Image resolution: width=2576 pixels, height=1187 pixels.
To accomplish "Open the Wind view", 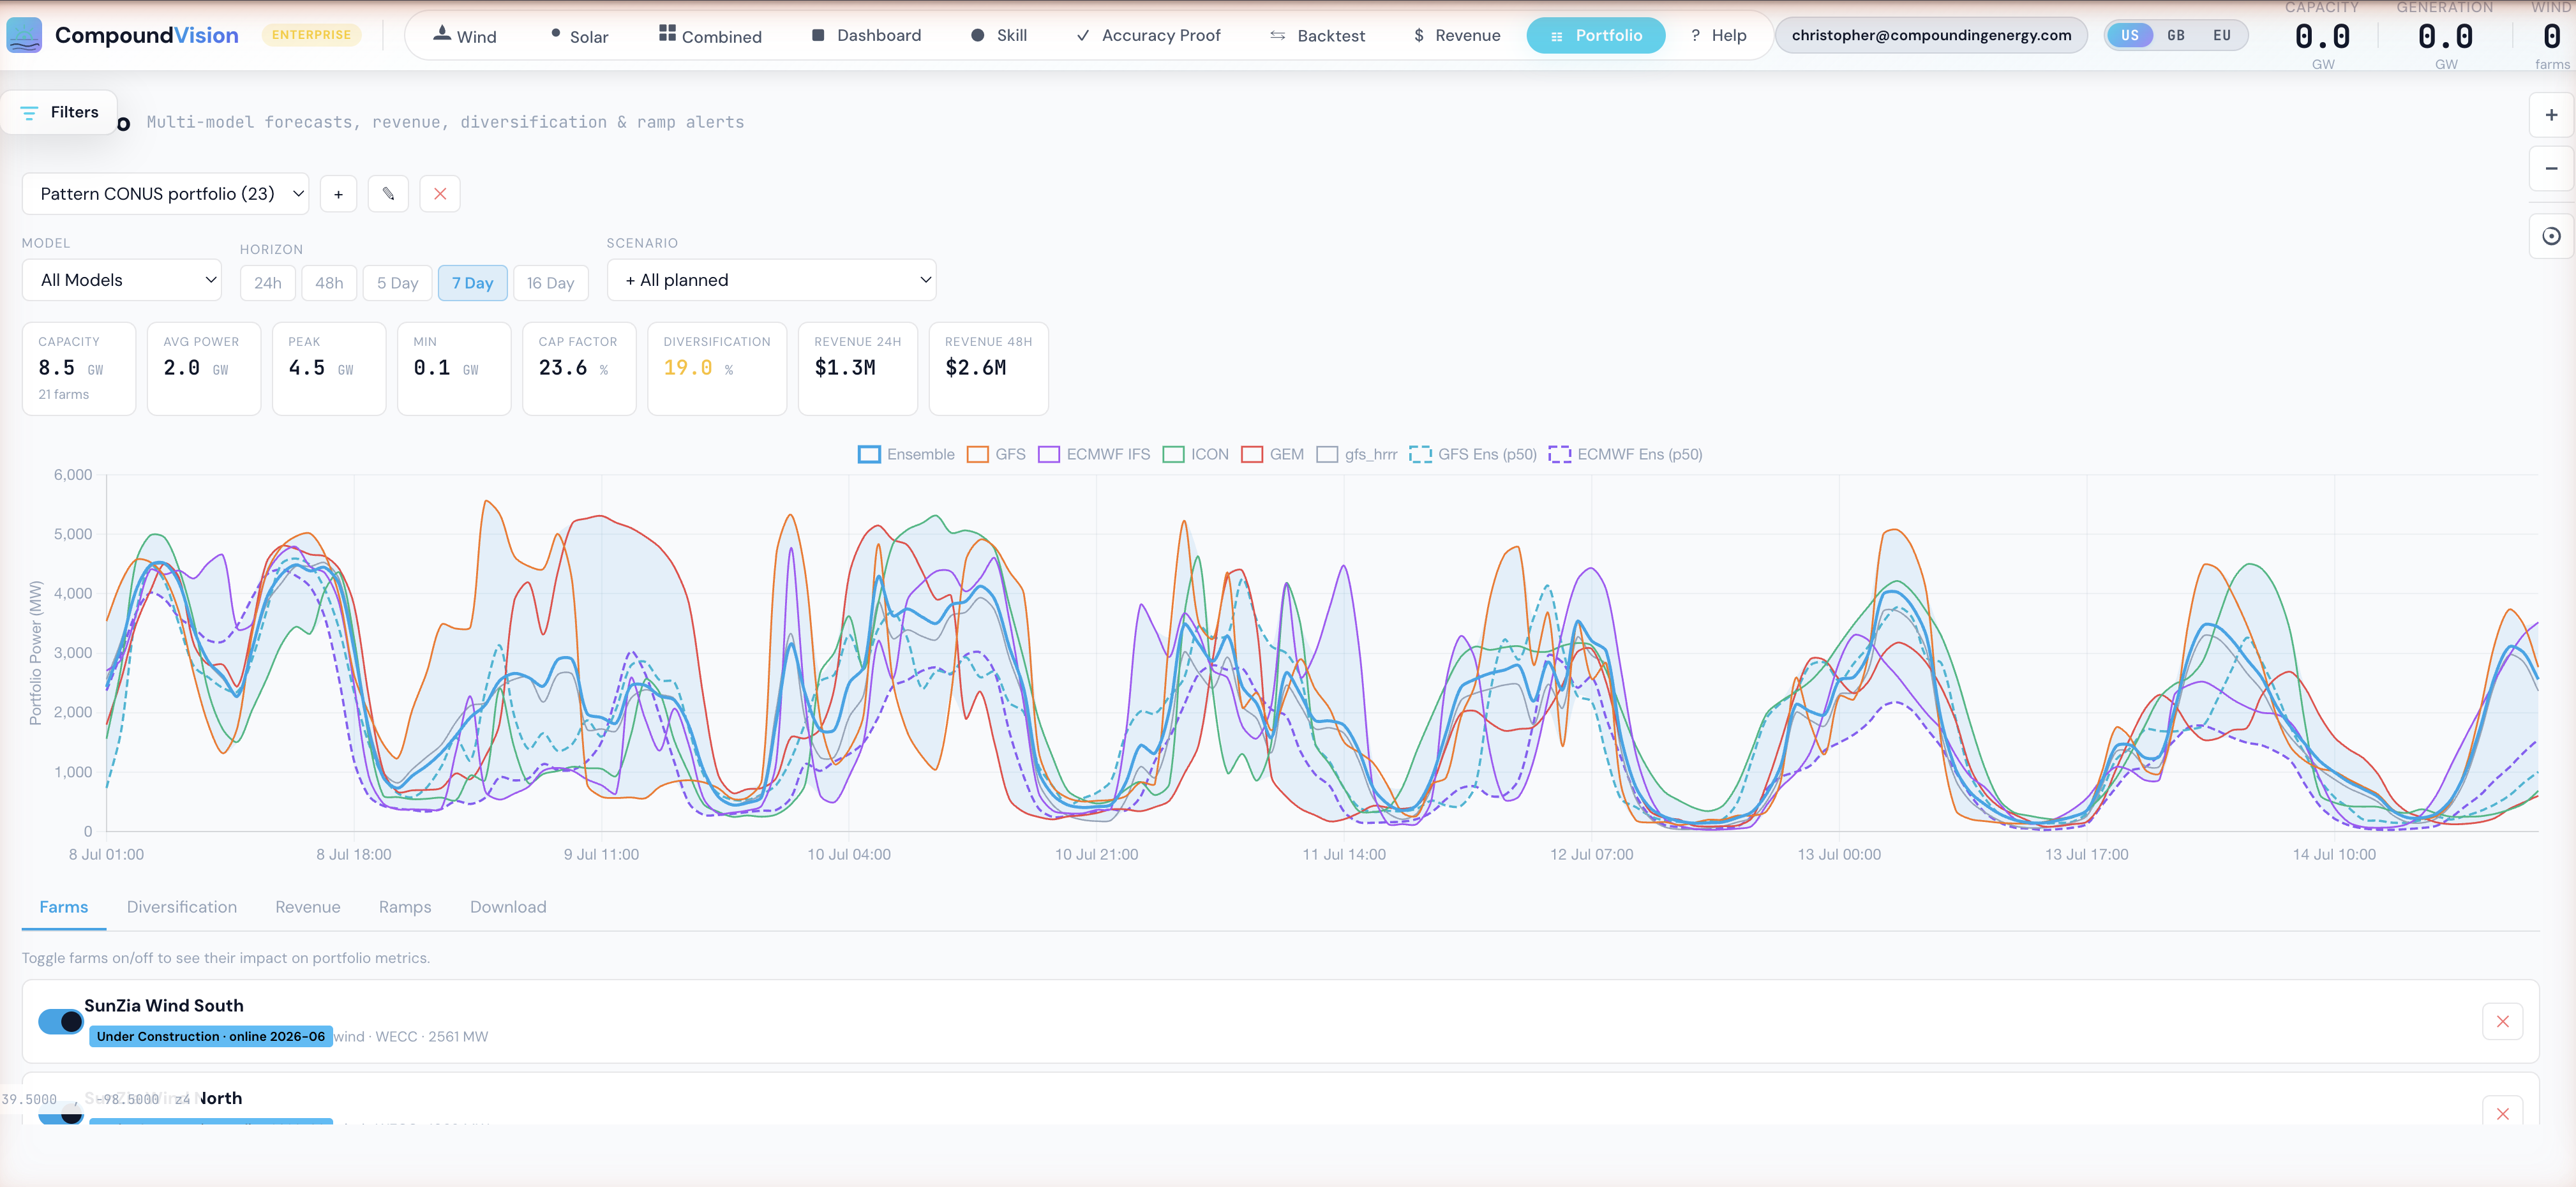I will click(x=465, y=35).
